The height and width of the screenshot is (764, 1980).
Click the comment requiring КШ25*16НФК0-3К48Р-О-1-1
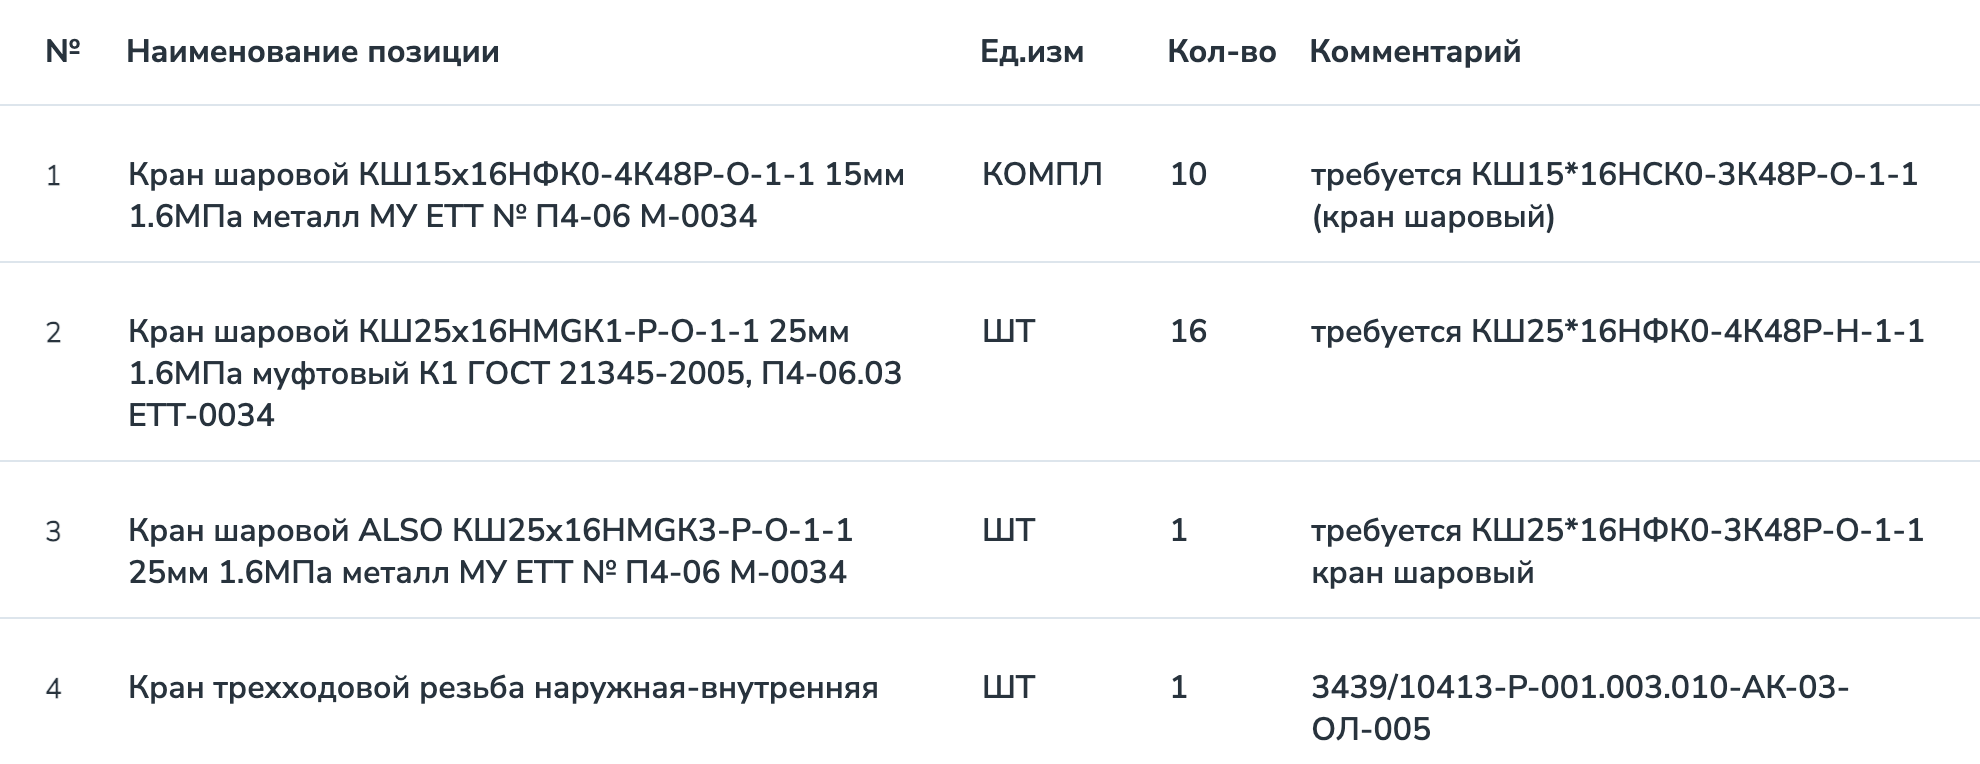click(x=1617, y=551)
